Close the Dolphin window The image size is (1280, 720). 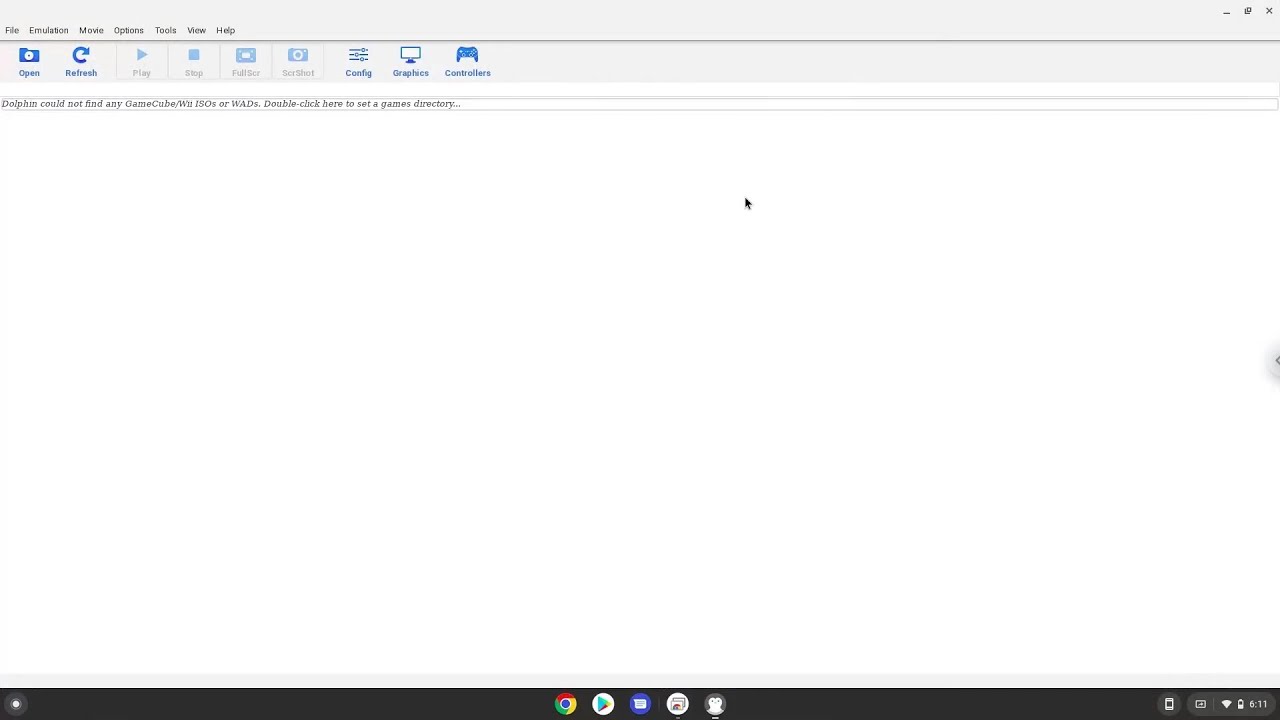(x=1269, y=11)
